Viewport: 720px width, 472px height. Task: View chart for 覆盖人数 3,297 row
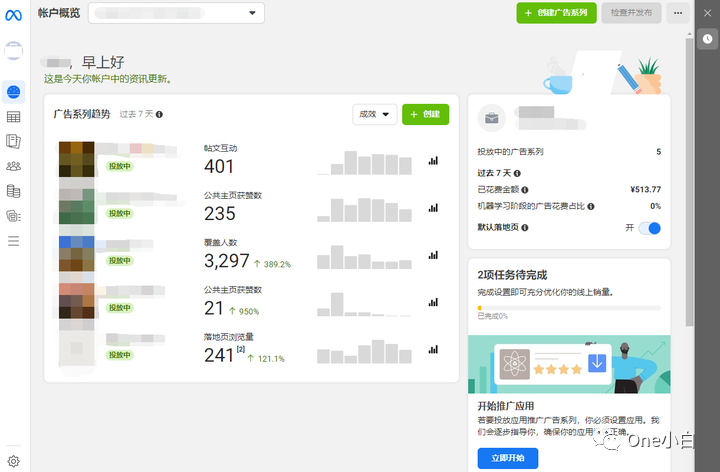[433, 255]
